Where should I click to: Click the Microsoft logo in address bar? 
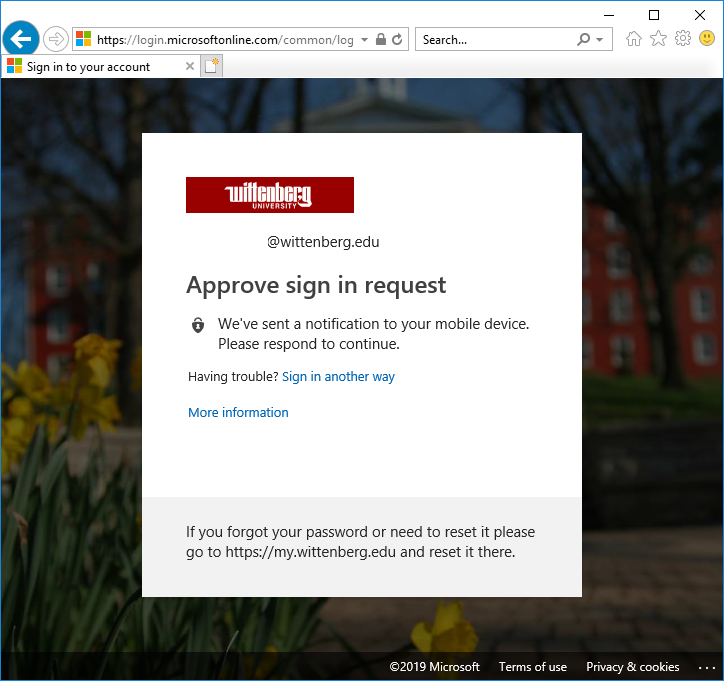[84, 39]
